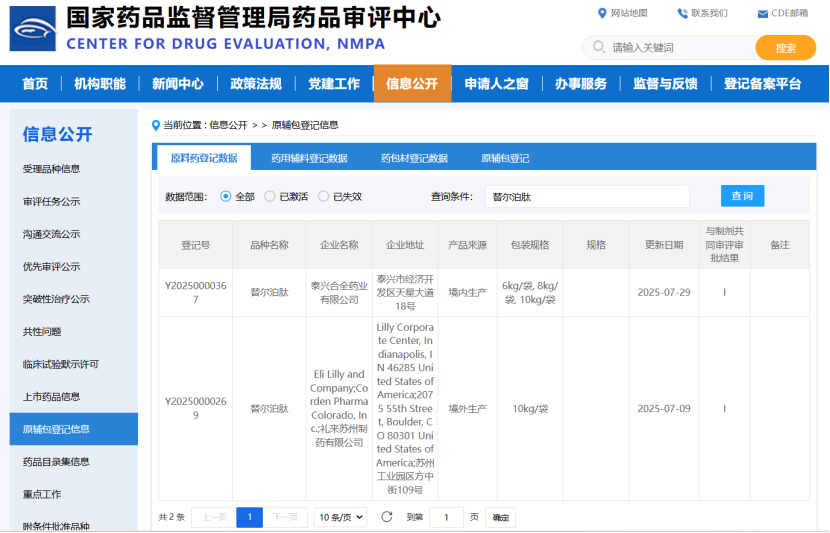Image resolution: width=830 pixels, height=533 pixels.
Task: Click the current location pin icon
Action: pos(155,125)
